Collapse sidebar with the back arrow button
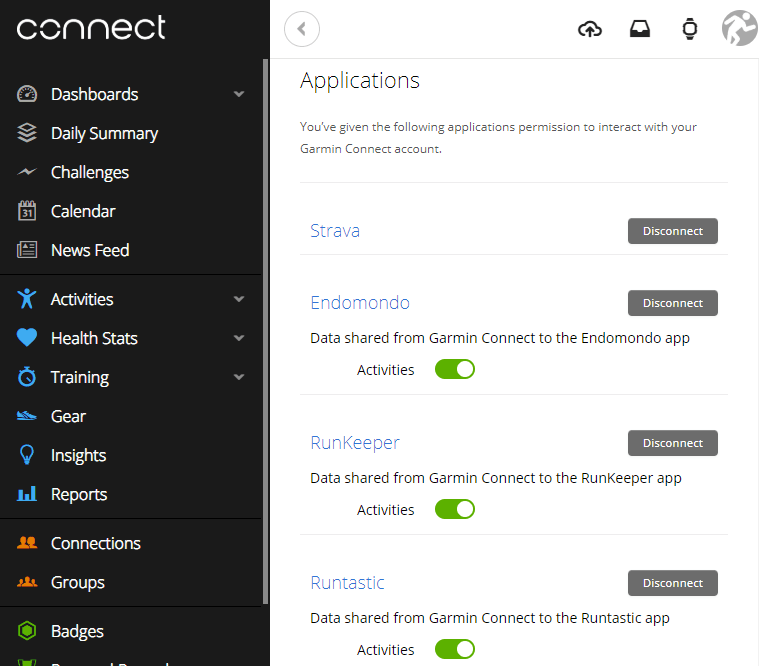Viewport: 759px width, 666px height. [302, 29]
